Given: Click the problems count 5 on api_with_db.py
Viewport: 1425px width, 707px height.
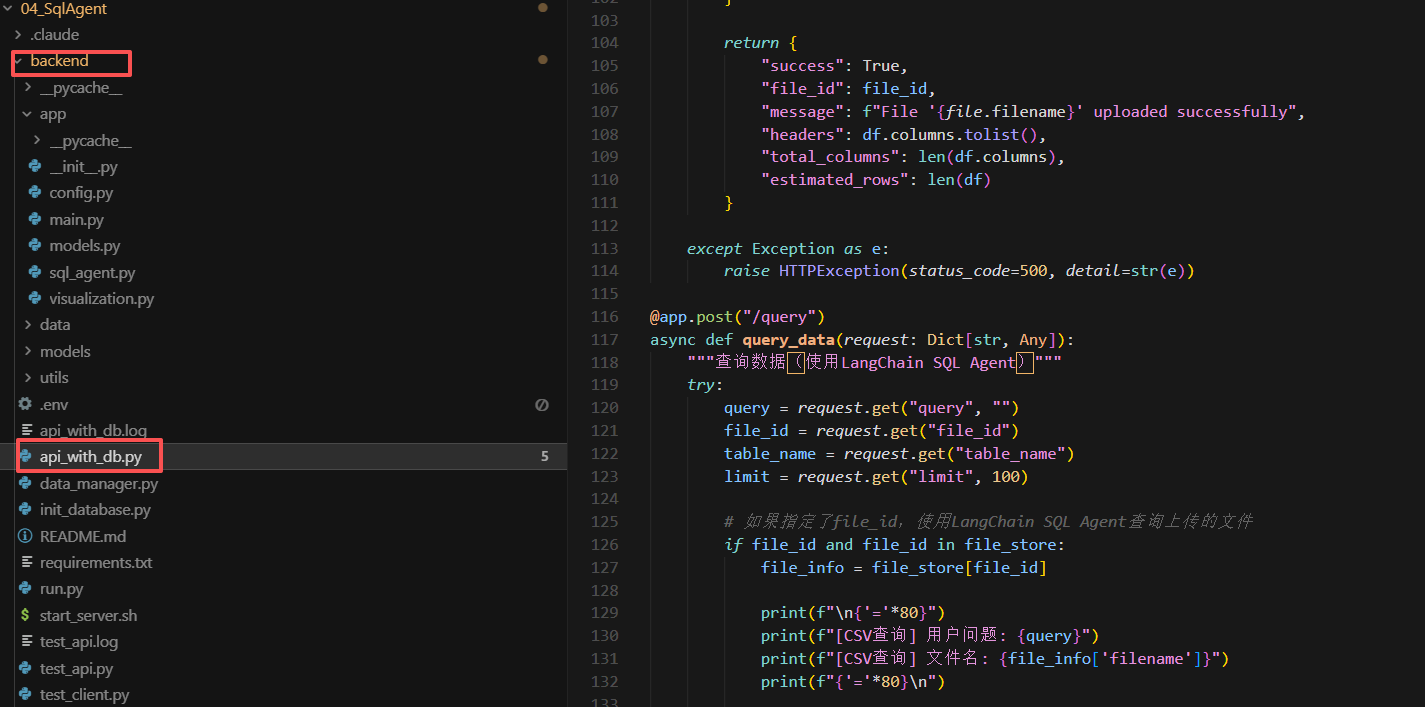Looking at the screenshot, I should (545, 457).
